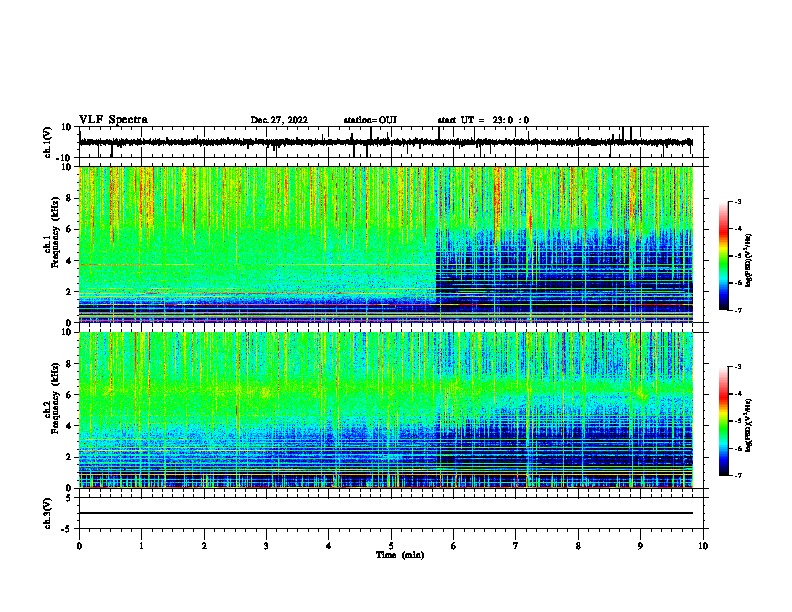Click the time axis tick label "10"
This screenshot has height=612, width=792.
(703, 546)
